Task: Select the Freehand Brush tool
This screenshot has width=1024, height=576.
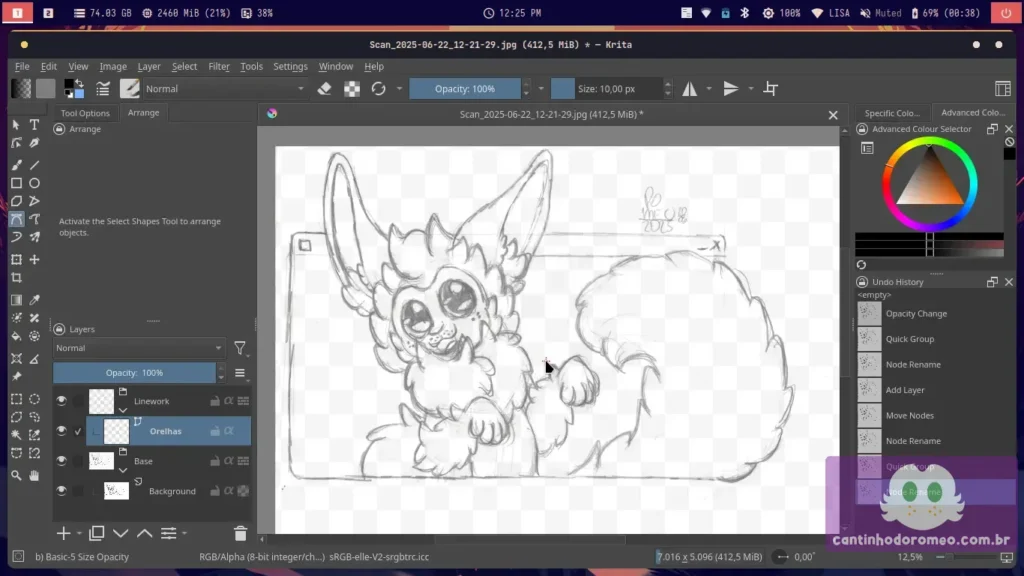Action: coord(16,165)
